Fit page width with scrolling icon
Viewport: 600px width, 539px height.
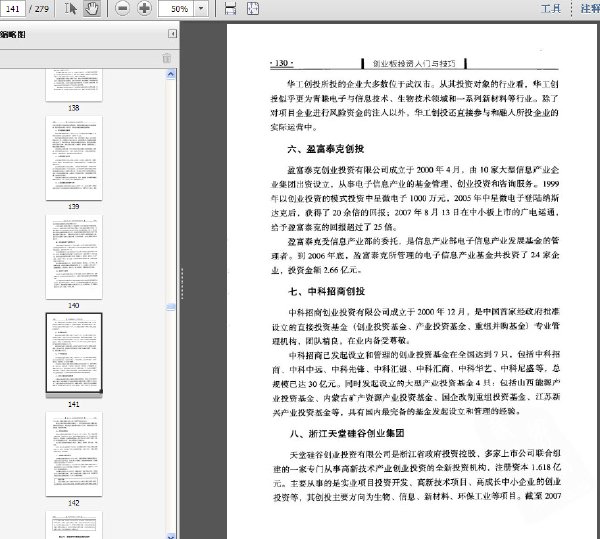[230, 8]
